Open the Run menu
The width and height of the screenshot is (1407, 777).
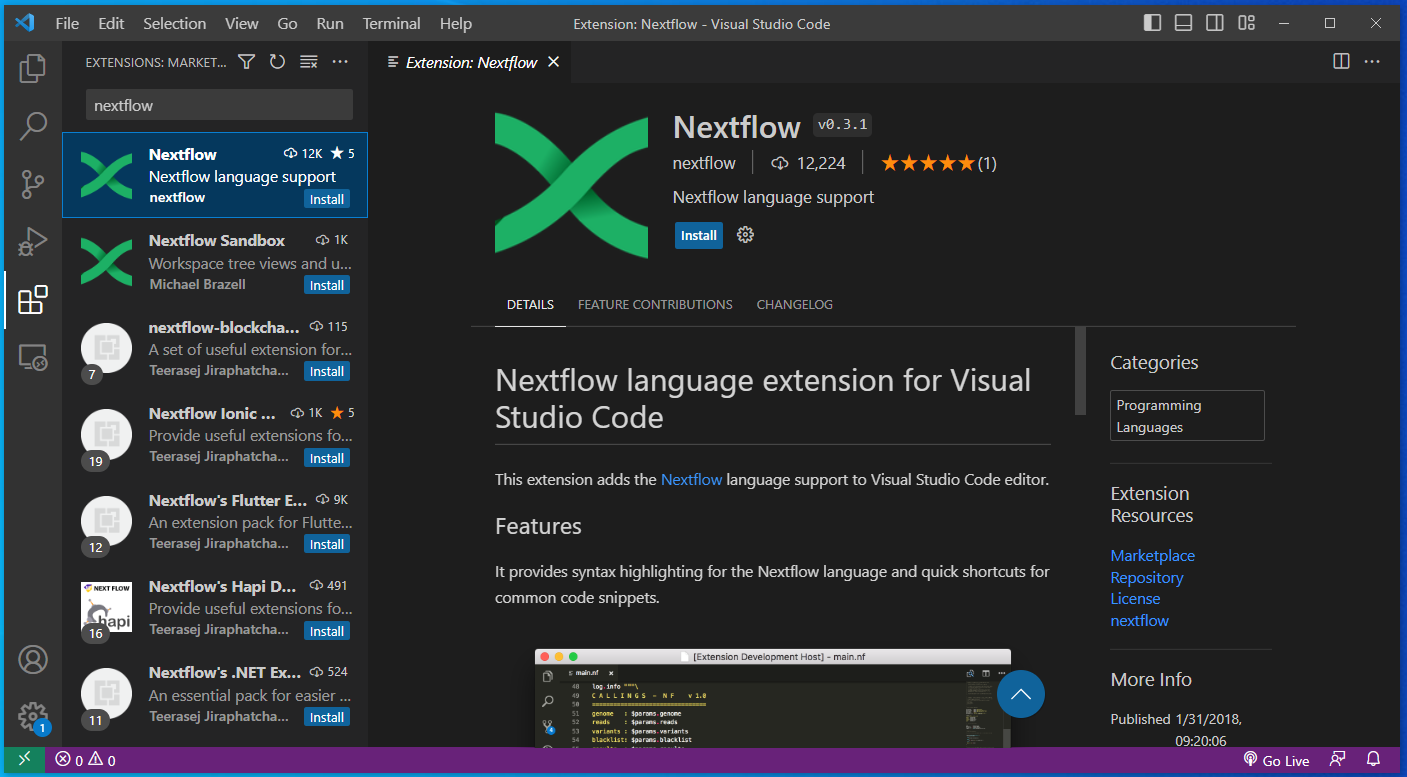point(330,23)
